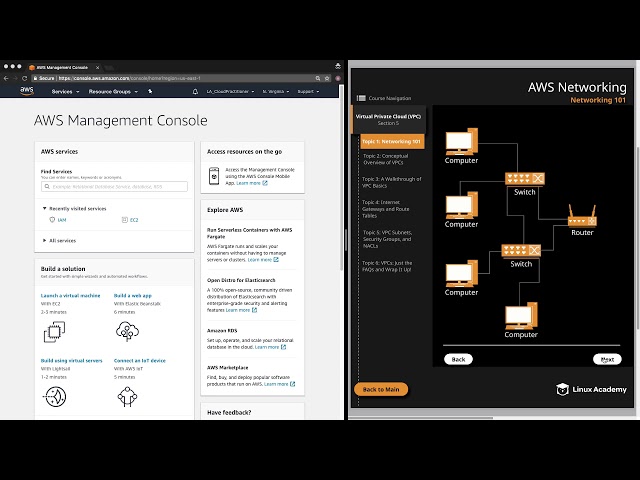Click the Router icon in the diagram

click(x=582, y=216)
